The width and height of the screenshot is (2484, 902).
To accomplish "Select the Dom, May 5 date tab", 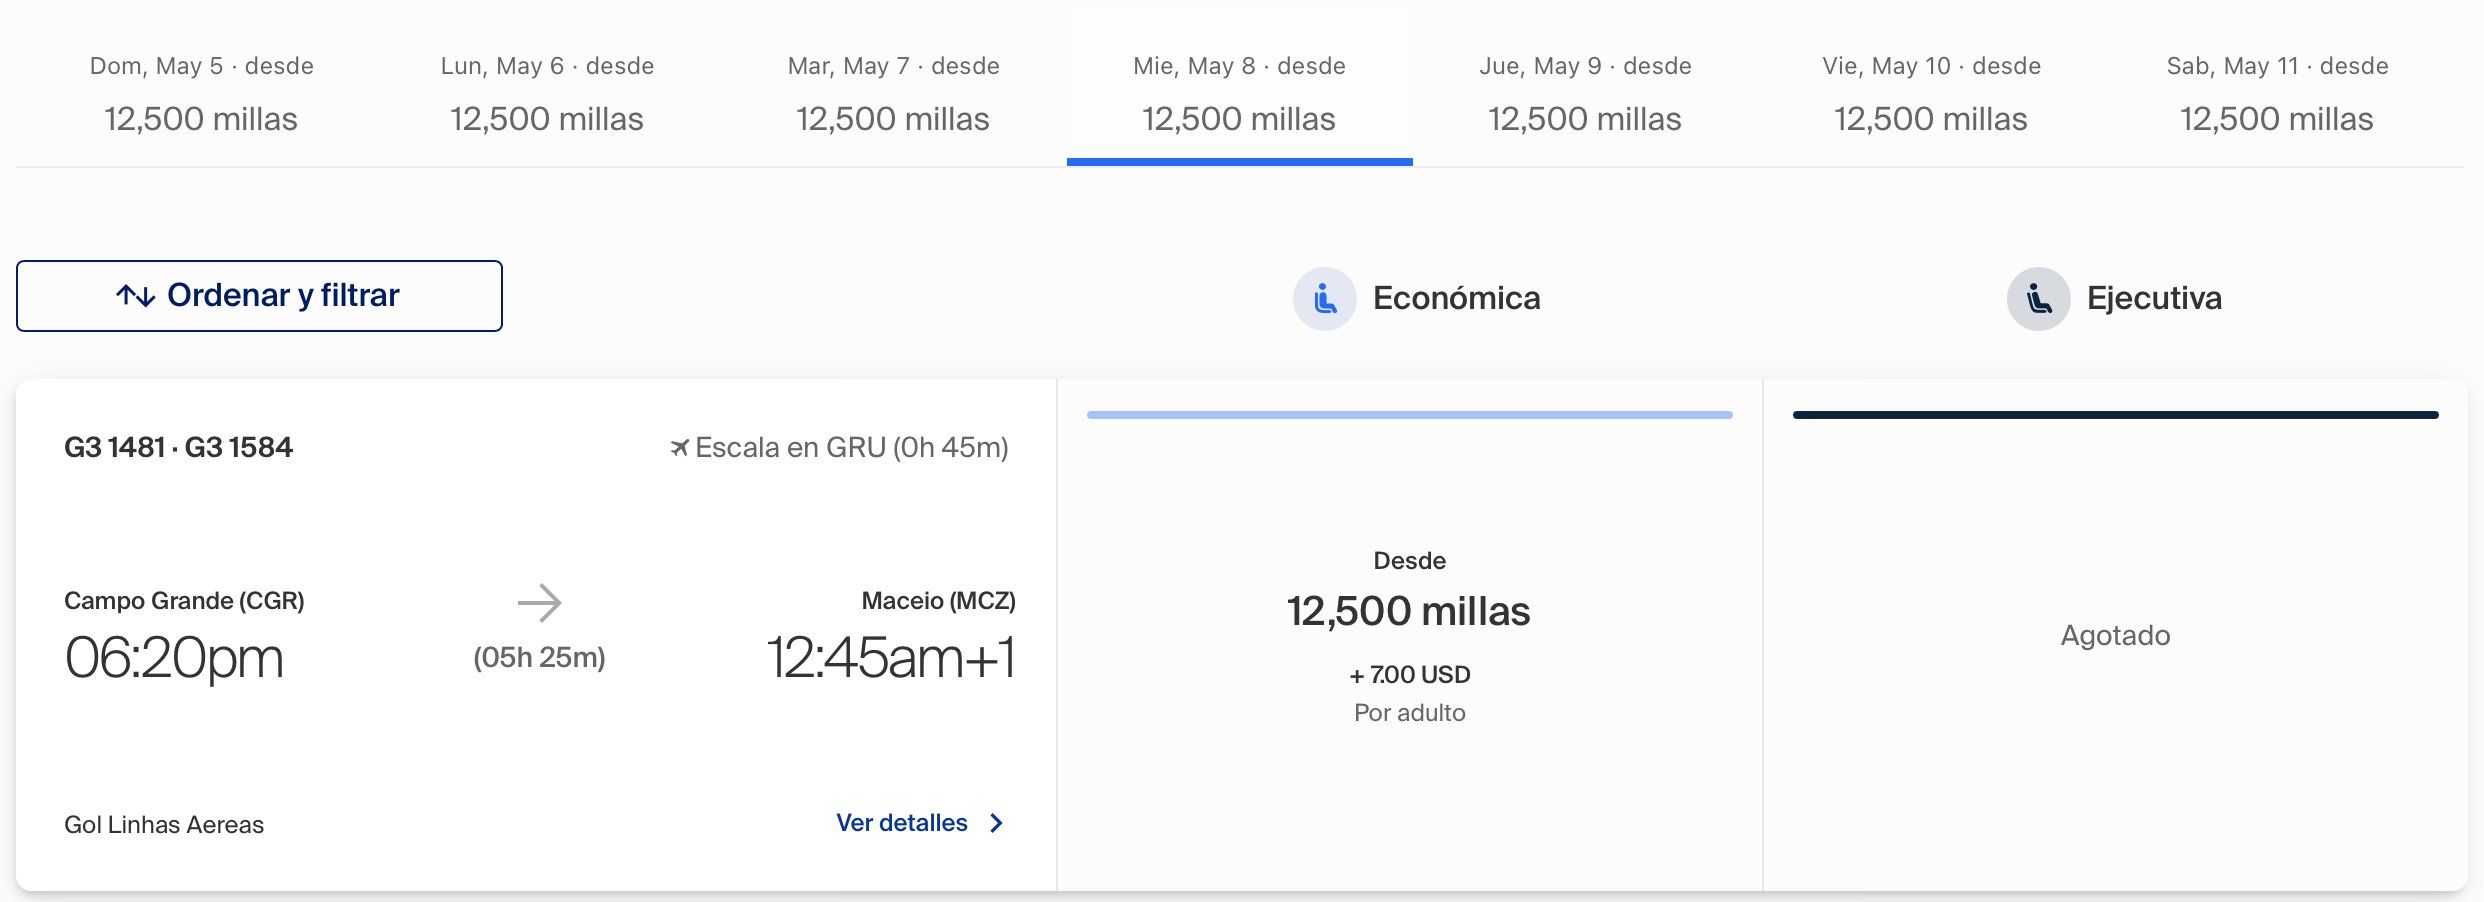I will point(201,94).
